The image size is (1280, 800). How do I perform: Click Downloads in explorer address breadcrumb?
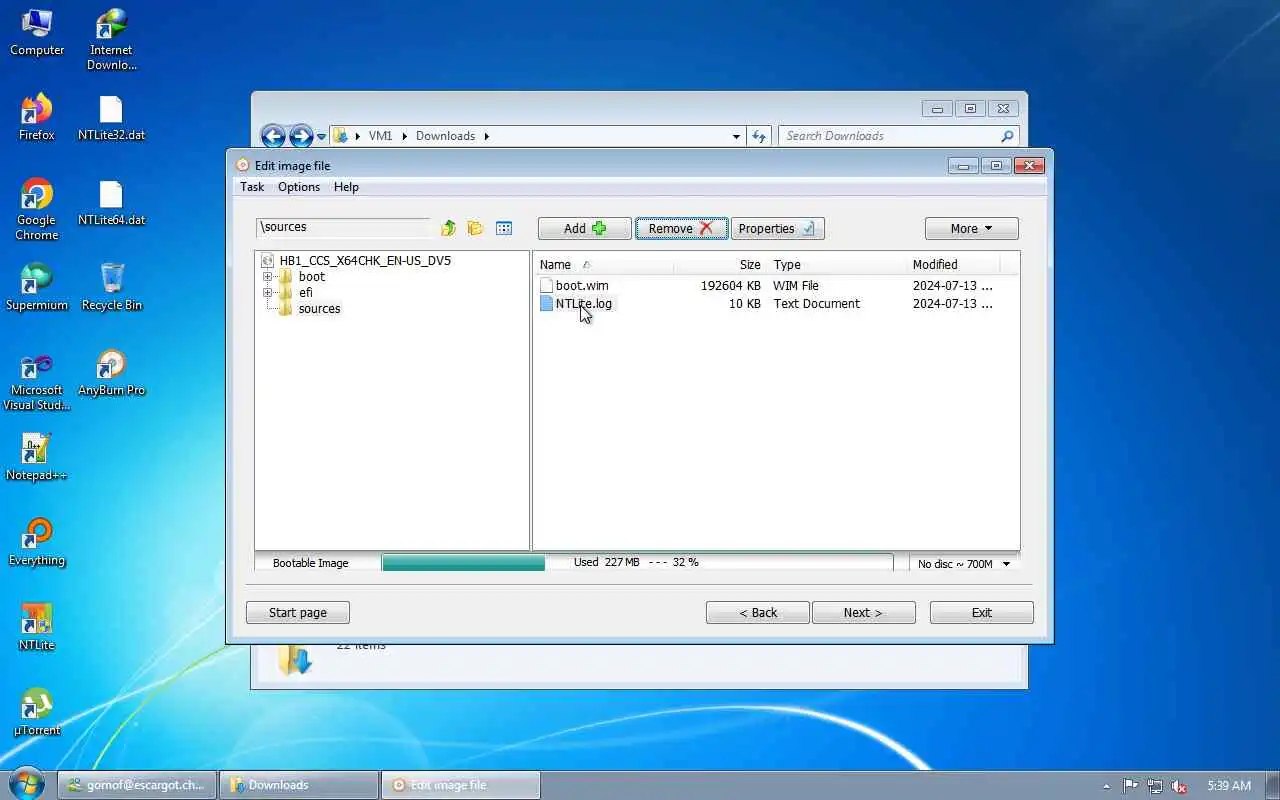[x=445, y=136]
